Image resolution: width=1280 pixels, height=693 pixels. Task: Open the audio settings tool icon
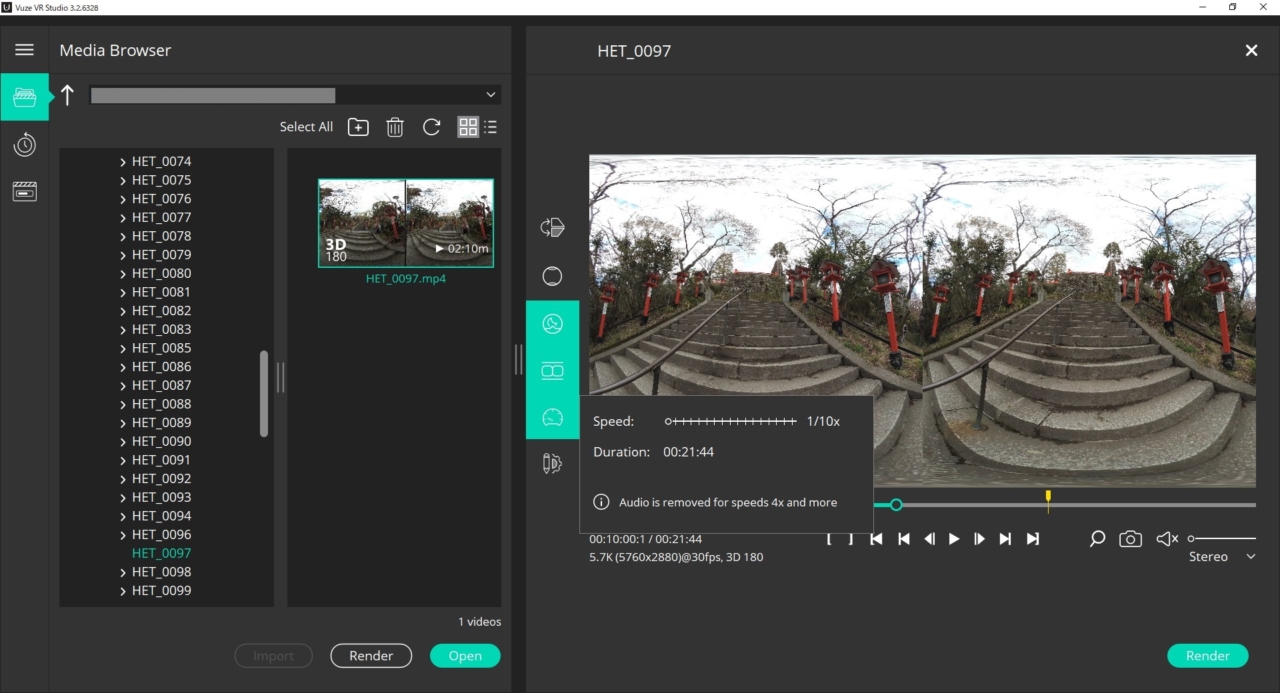tap(552, 463)
